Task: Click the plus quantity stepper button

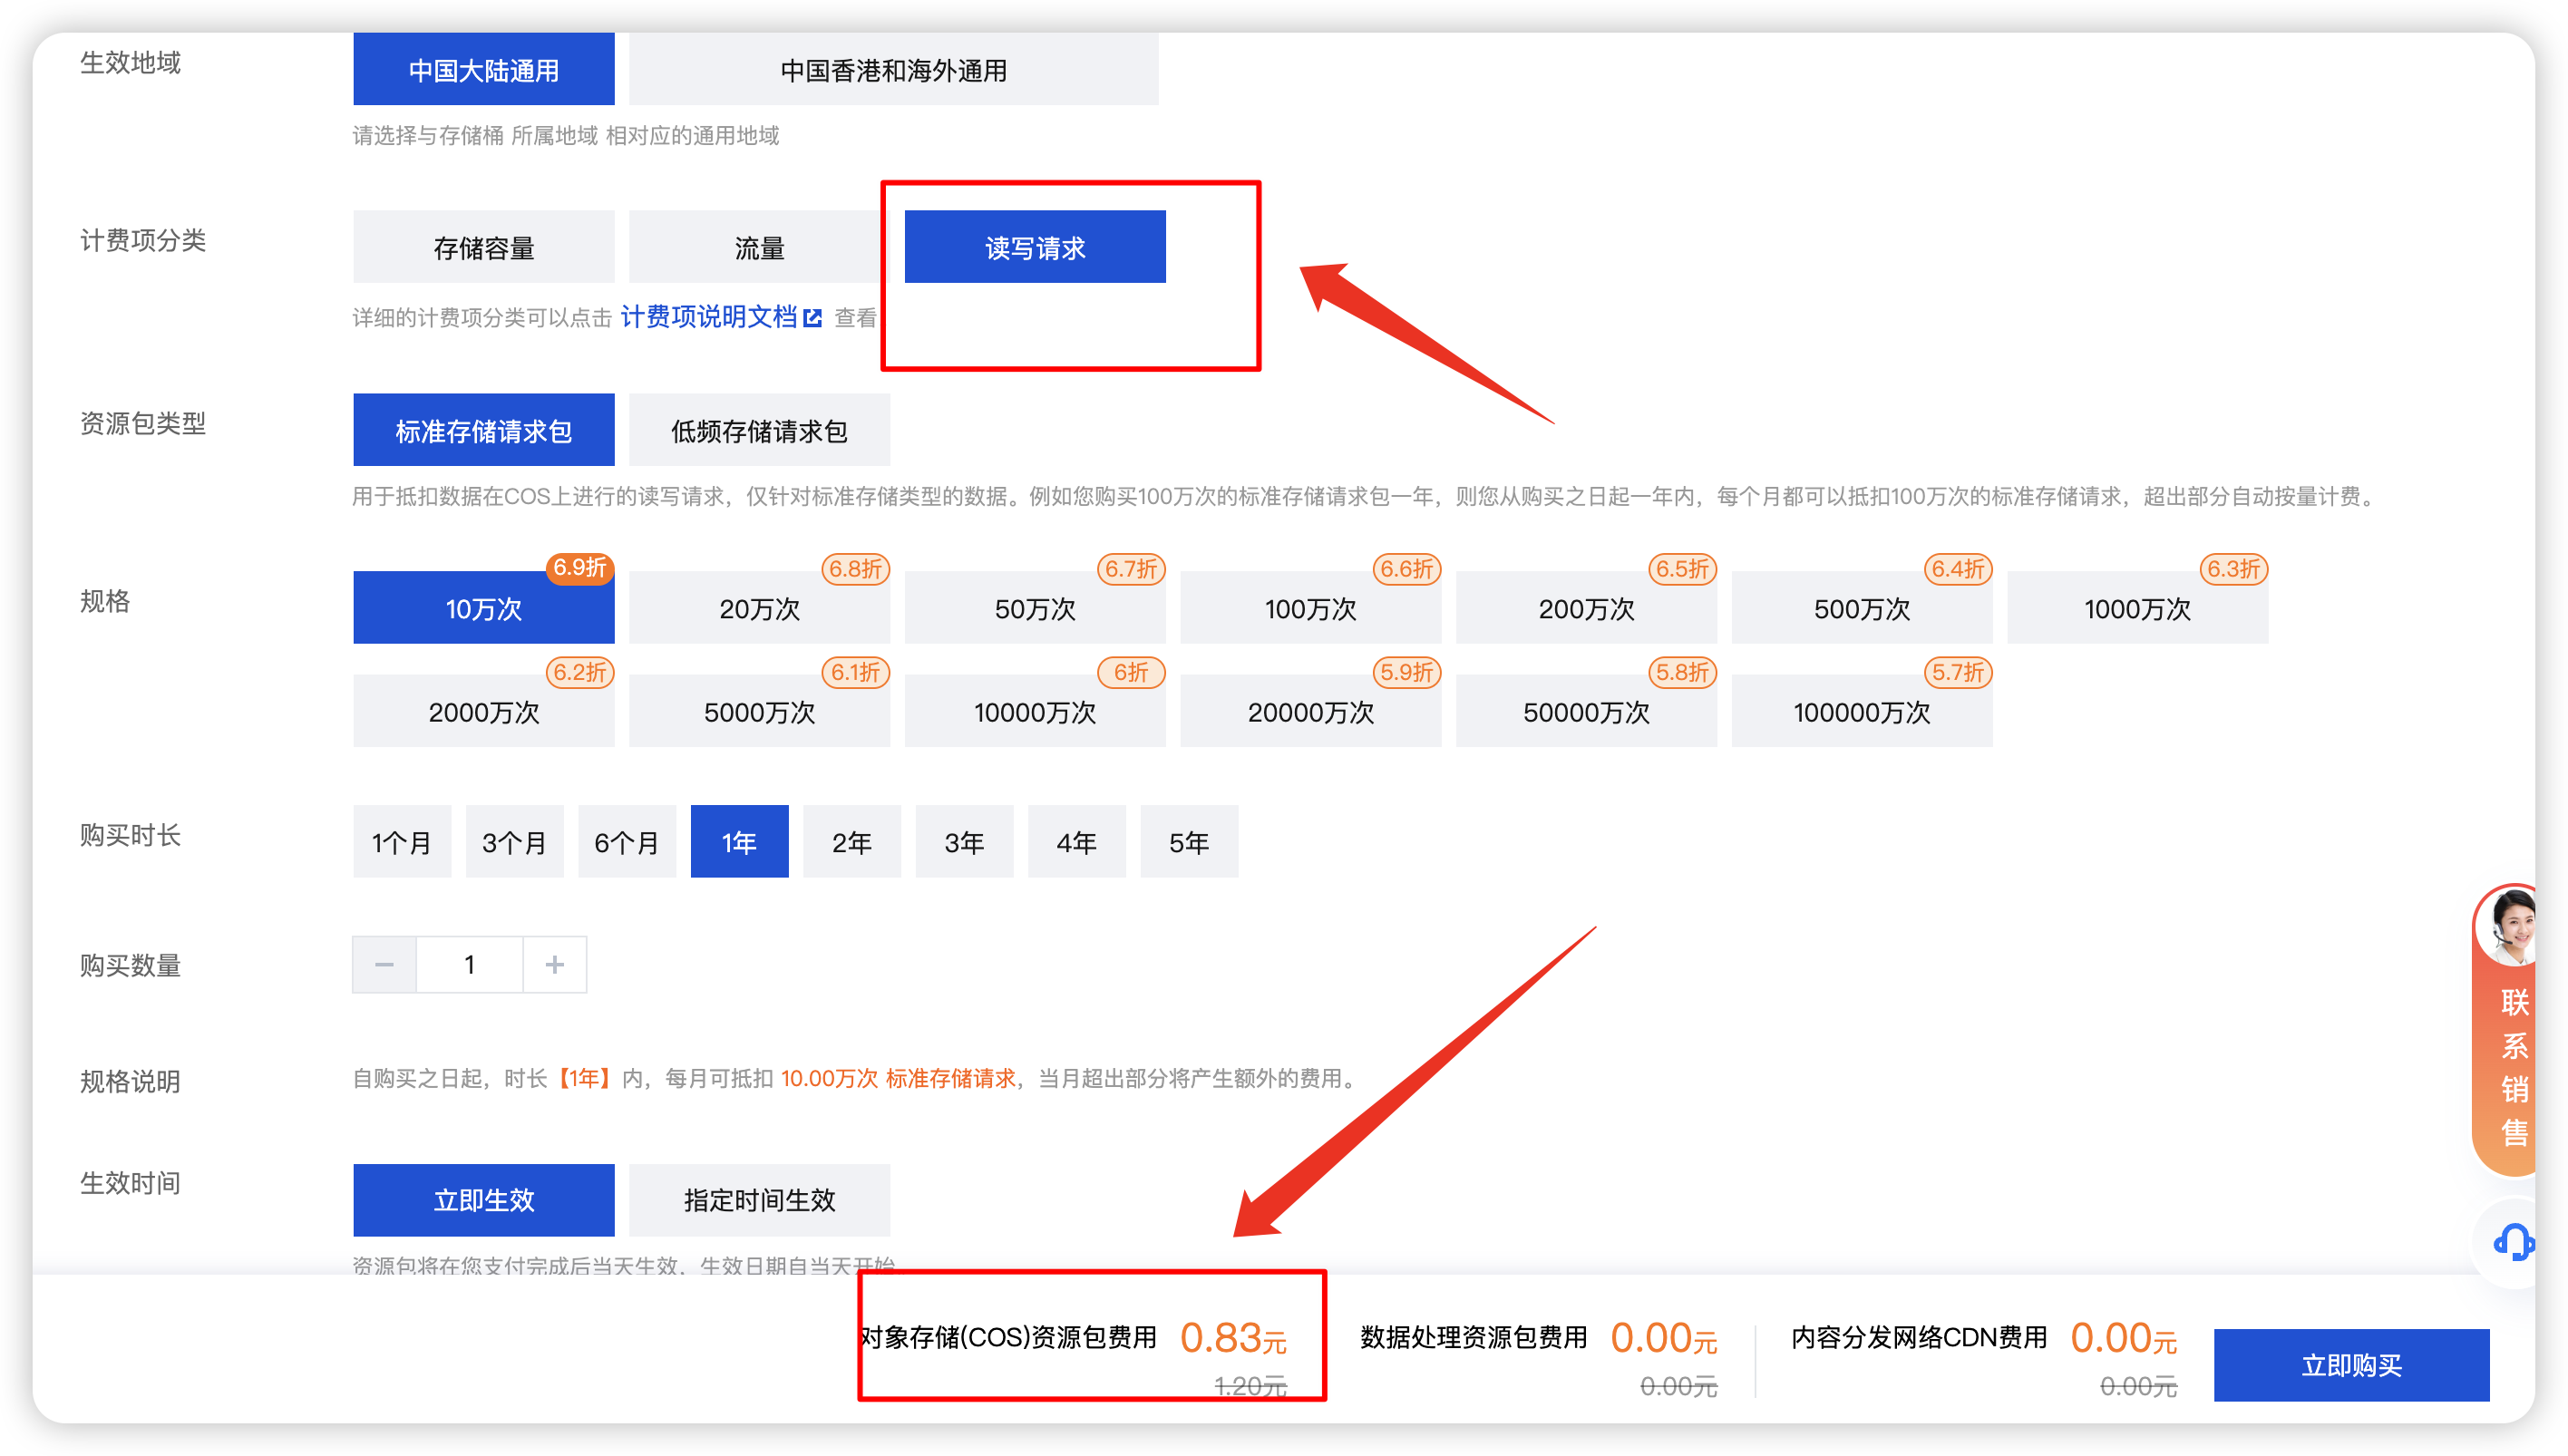Action: coord(555,965)
